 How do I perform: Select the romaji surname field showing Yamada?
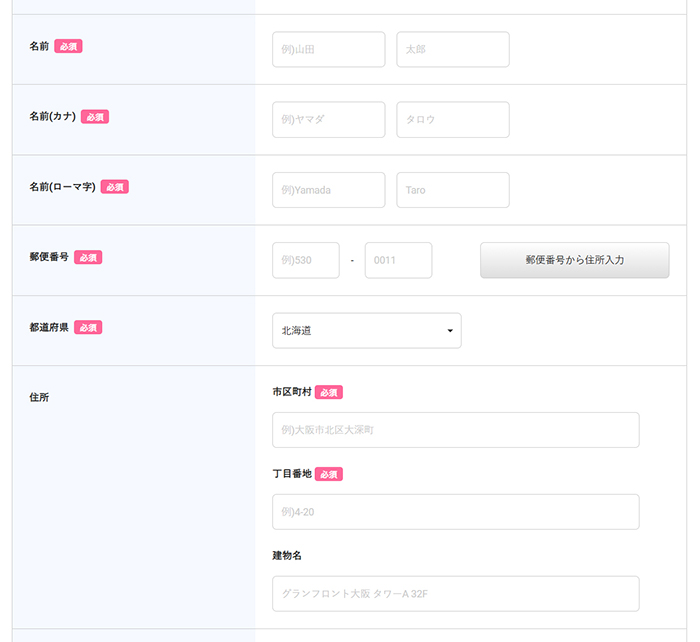coord(328,190)
